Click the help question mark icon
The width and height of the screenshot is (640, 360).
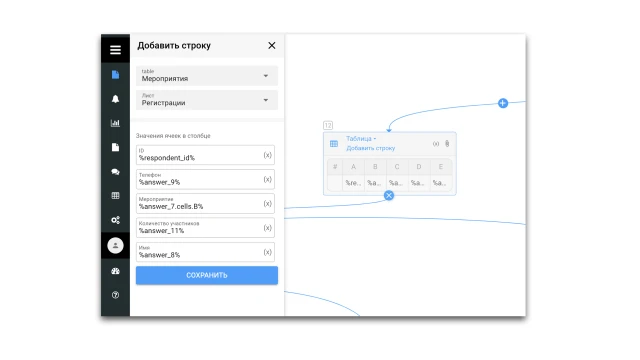click(116, 295)
